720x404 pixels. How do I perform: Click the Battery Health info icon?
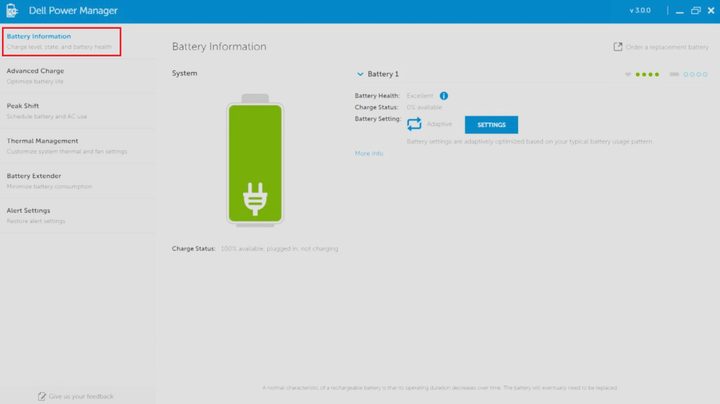pyautogui.click(x=444, y=95)
